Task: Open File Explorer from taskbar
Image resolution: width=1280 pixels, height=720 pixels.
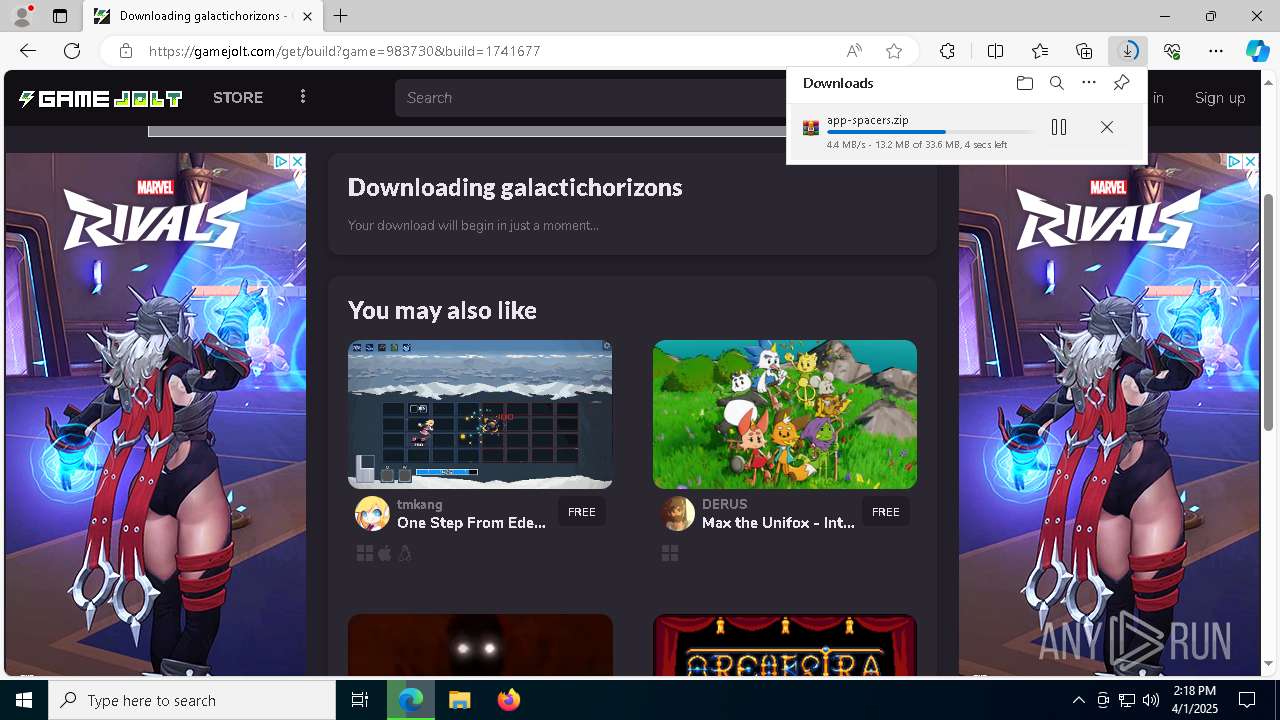Action: [x=459, y=700]
